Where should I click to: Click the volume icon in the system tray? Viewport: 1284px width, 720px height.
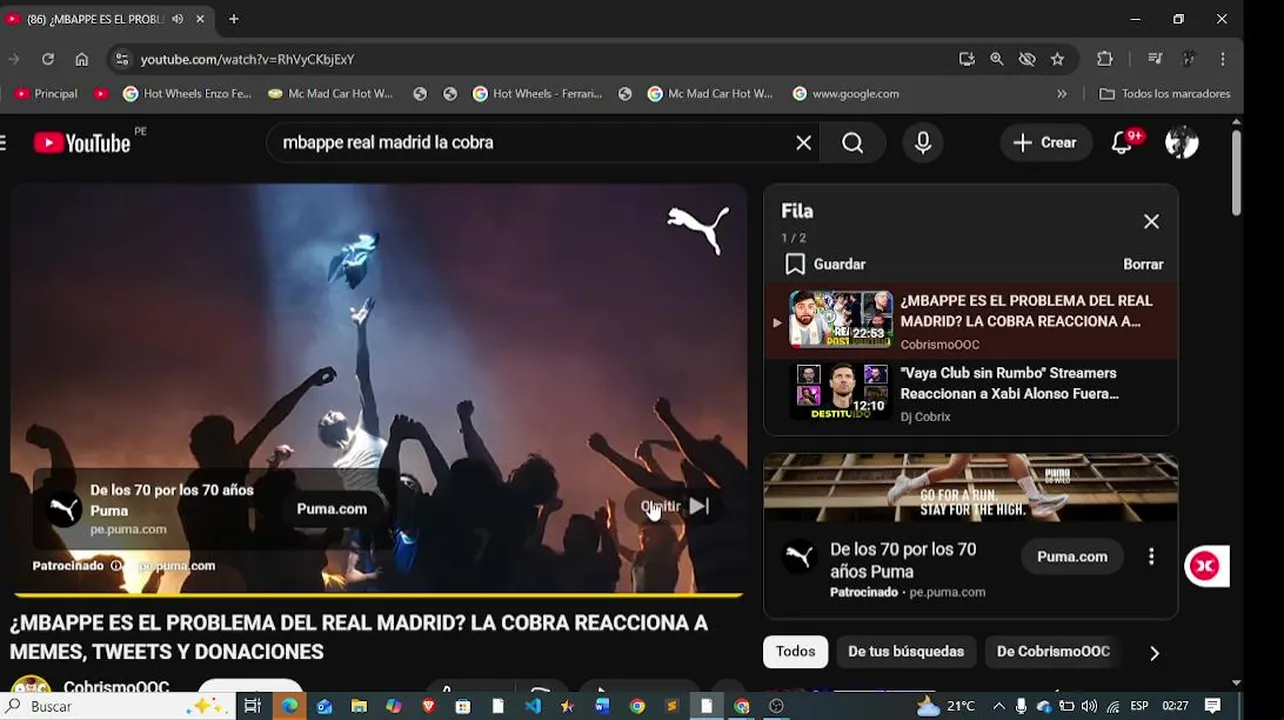(1089, 706)
